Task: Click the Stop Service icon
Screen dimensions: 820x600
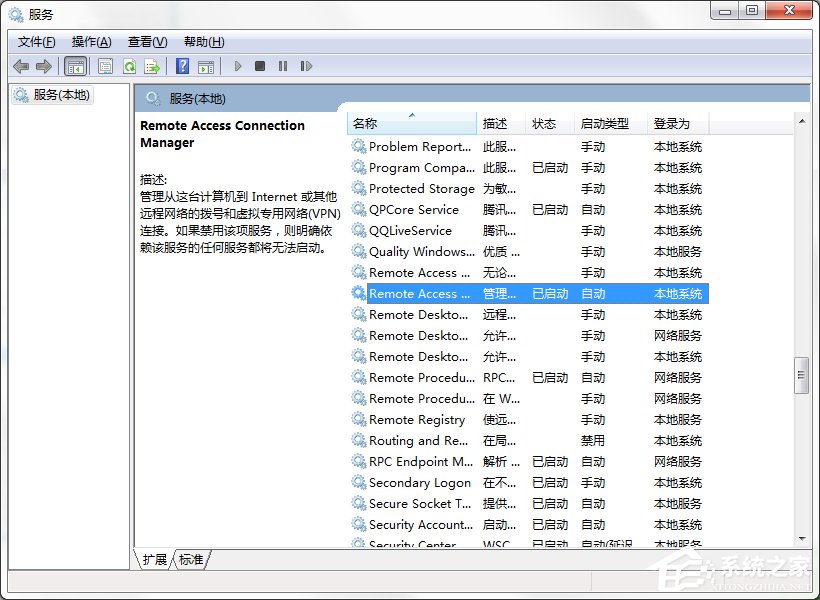Action: point(259,66)
